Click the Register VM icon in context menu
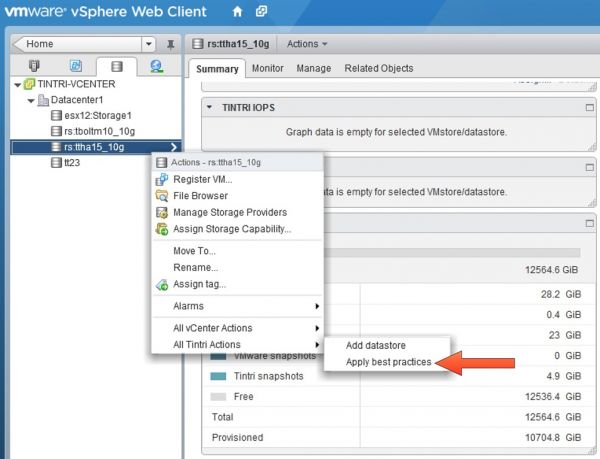 [x=162, y=179]
